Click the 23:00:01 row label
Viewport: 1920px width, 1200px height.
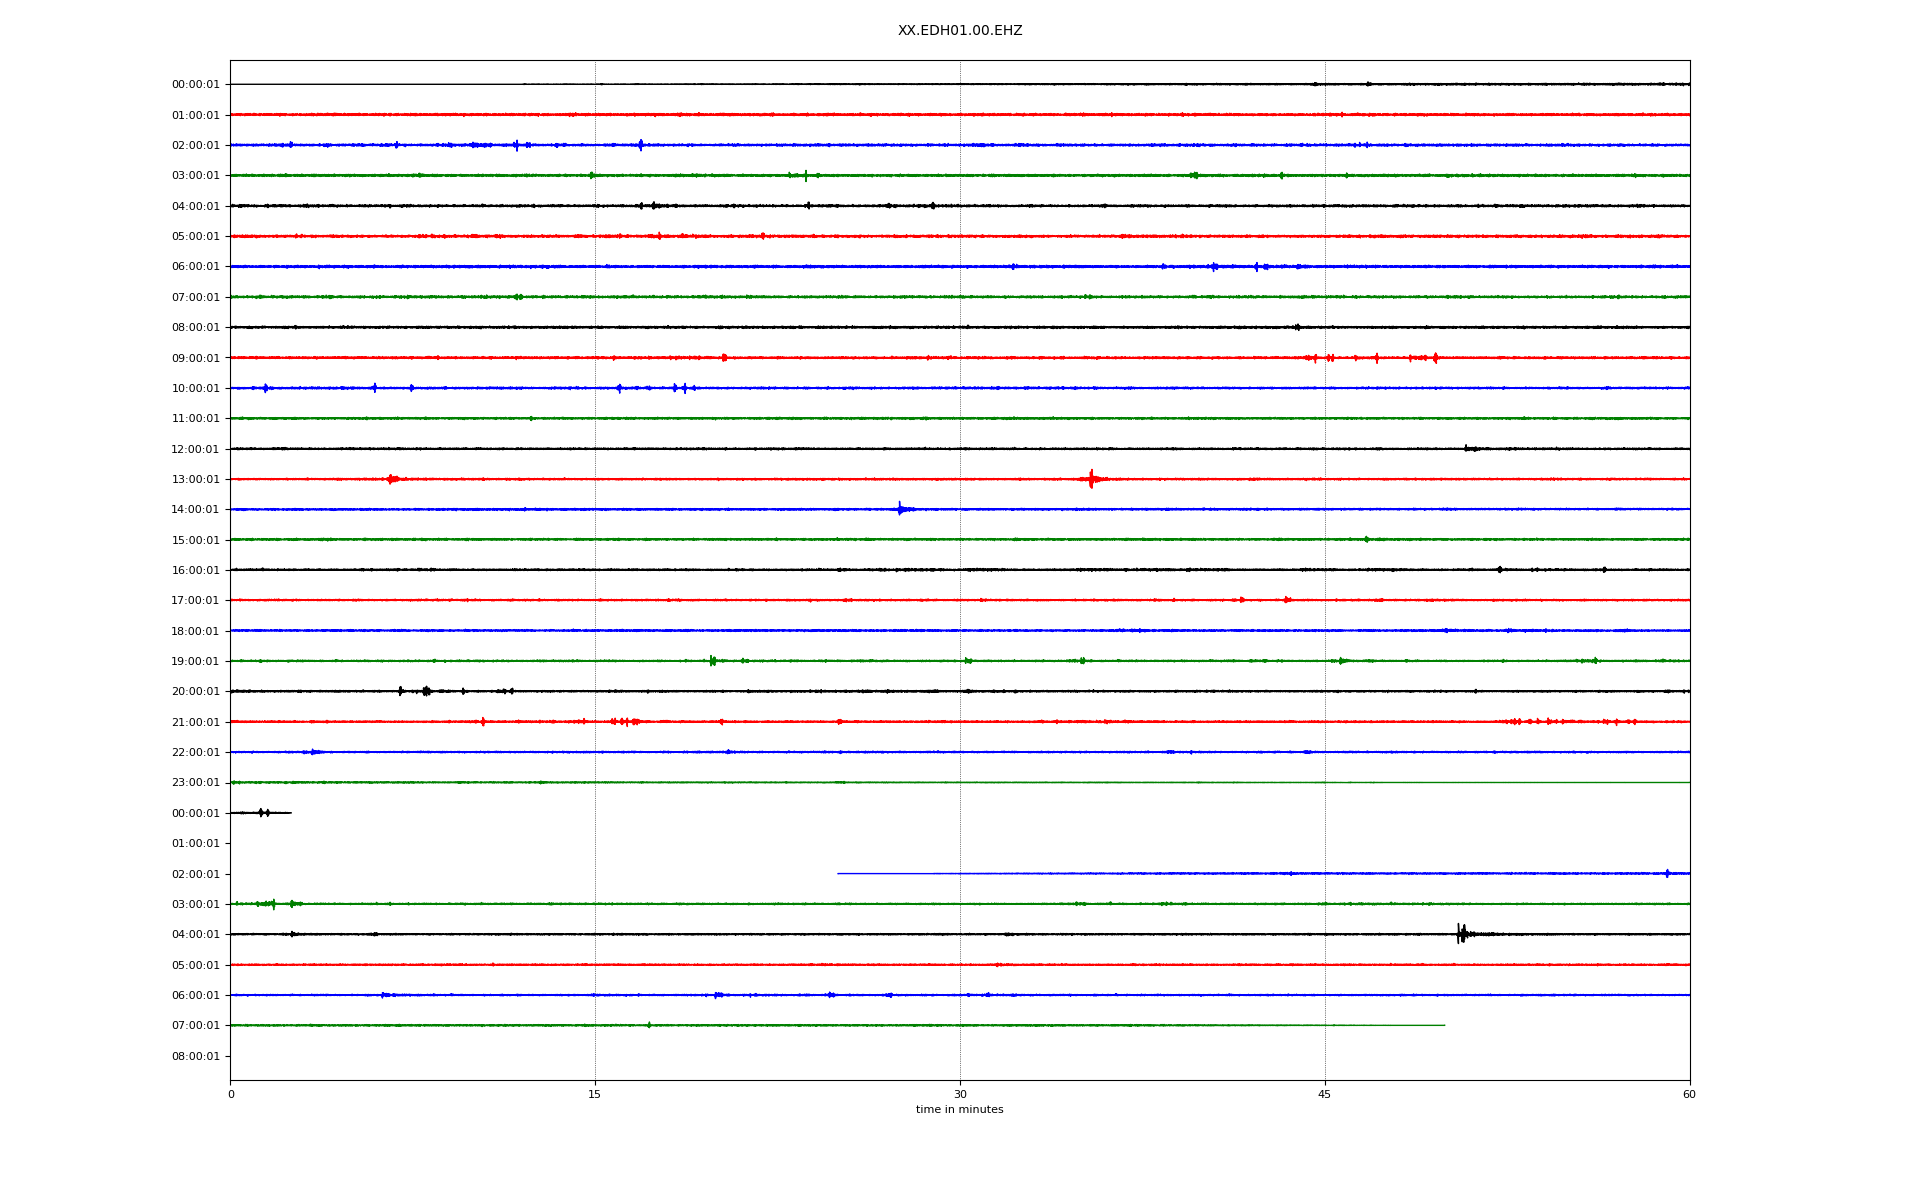pos(195,783)
